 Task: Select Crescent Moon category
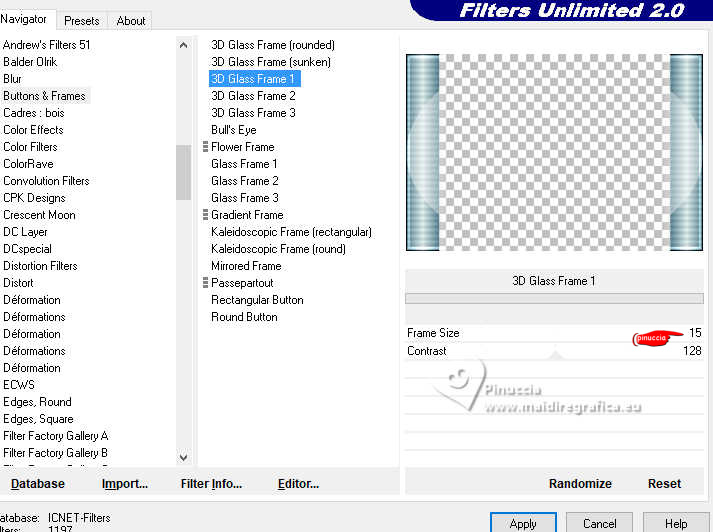click(x=40, y=215)
